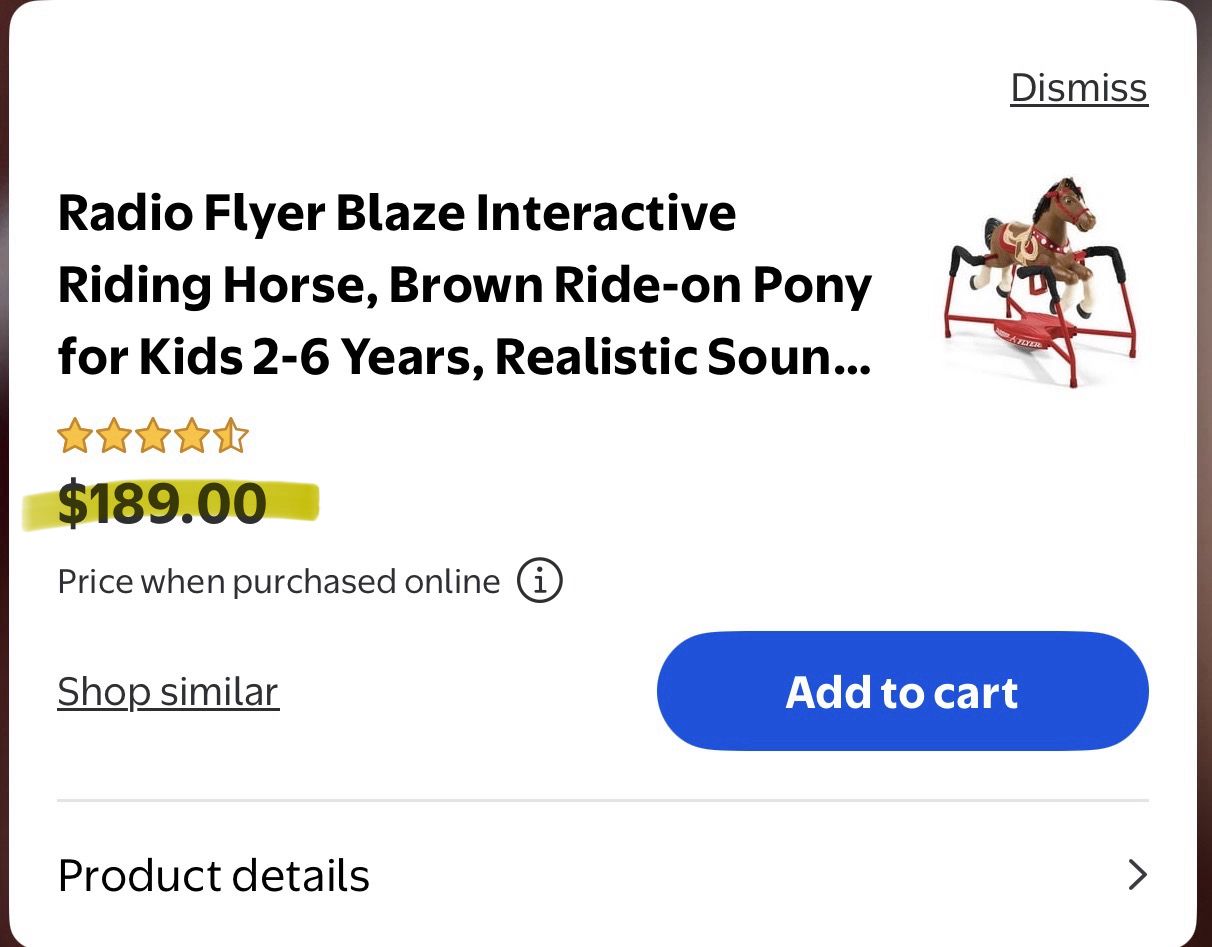Click the 'Riding Horse, Brown Ride-on Pony' title line
Image resolution: width=1212 pixels, height=947 pixels.
(x=464, y=286)
